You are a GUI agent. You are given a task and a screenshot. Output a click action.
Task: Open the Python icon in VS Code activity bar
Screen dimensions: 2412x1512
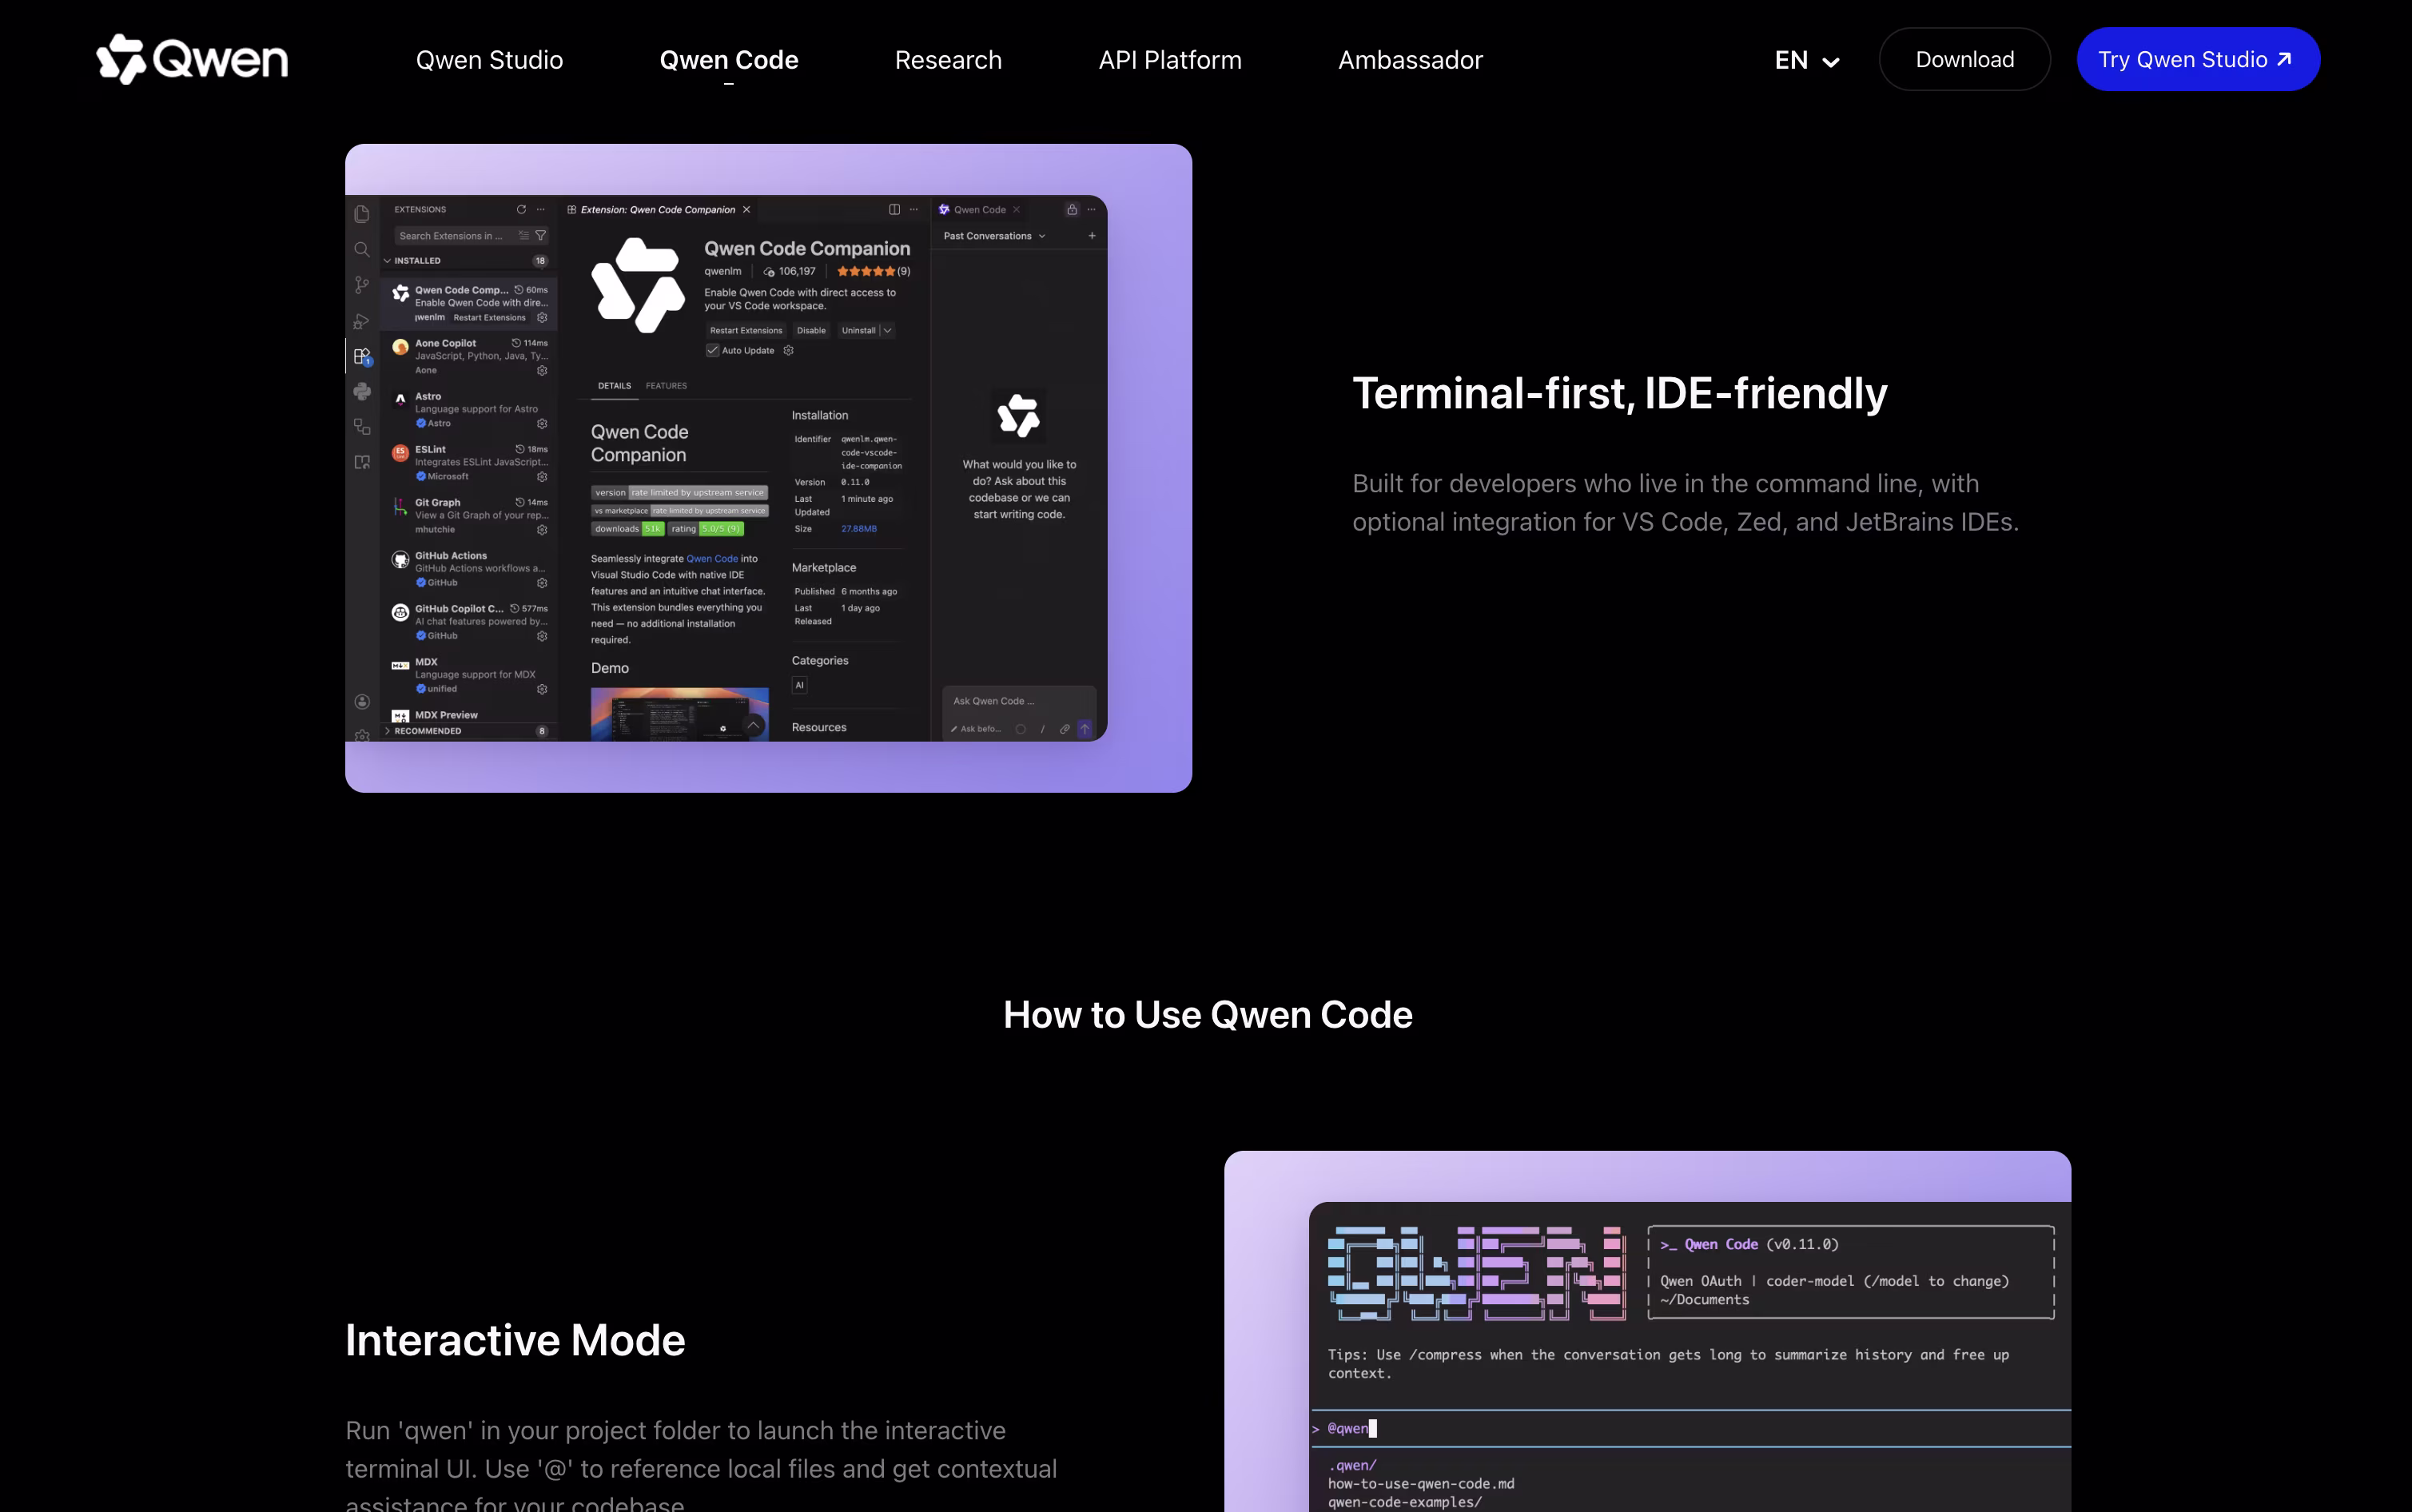(x=362, y=391)
